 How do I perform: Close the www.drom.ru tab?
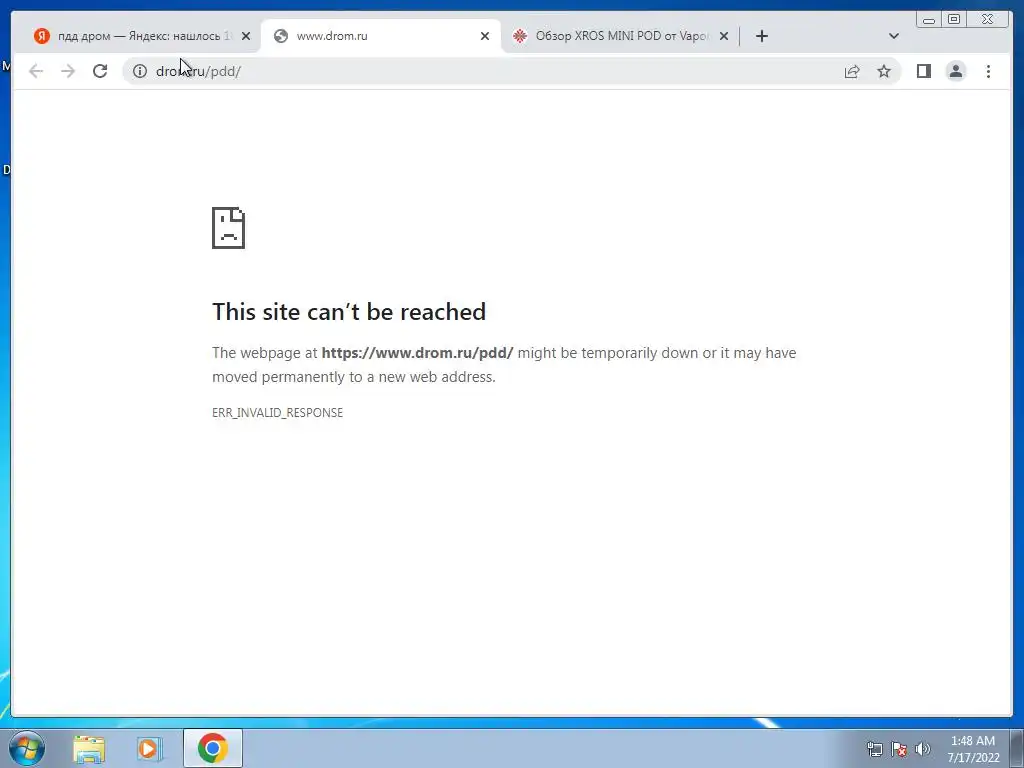click(485, 36)
